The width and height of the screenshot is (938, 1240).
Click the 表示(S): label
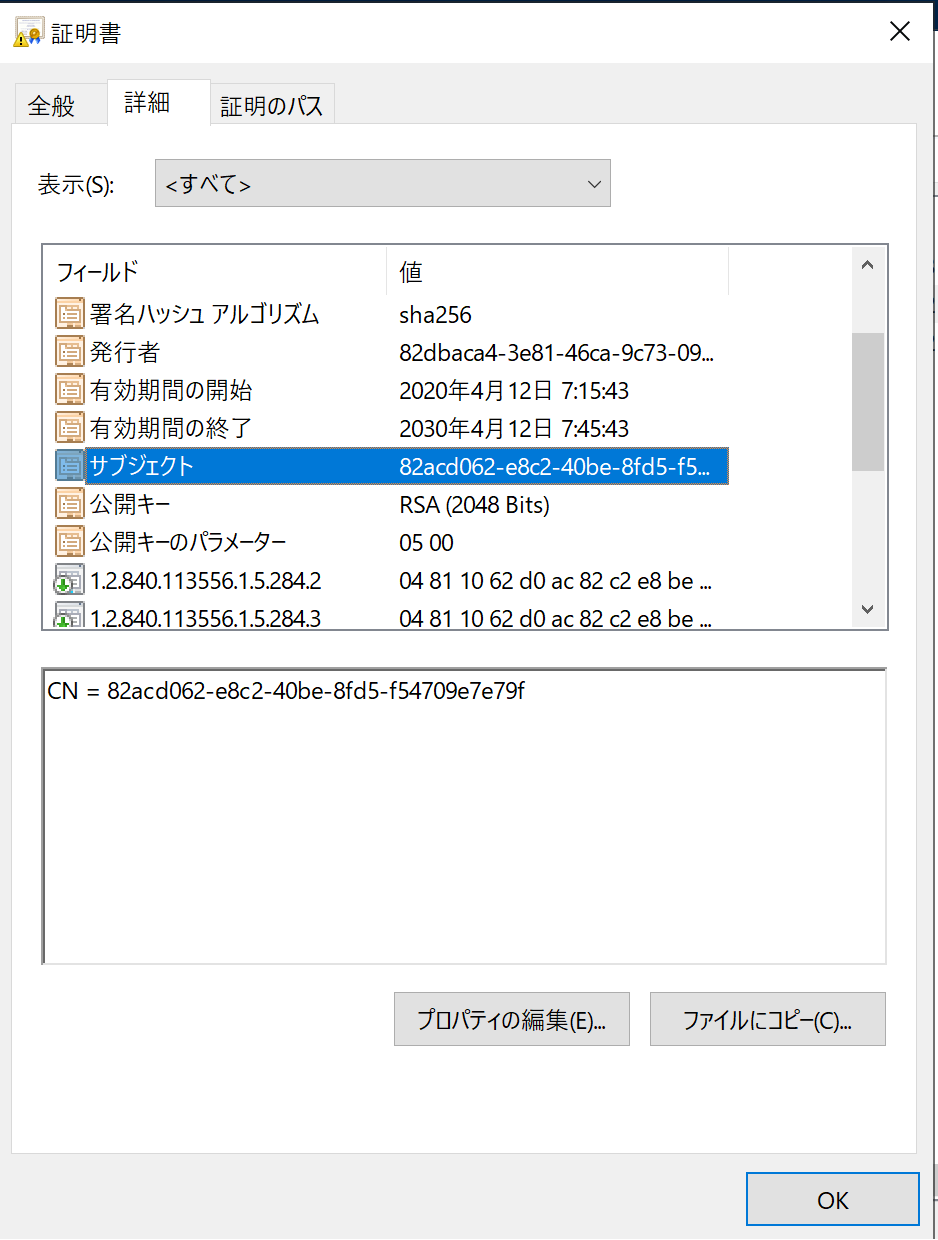point(76,185)
